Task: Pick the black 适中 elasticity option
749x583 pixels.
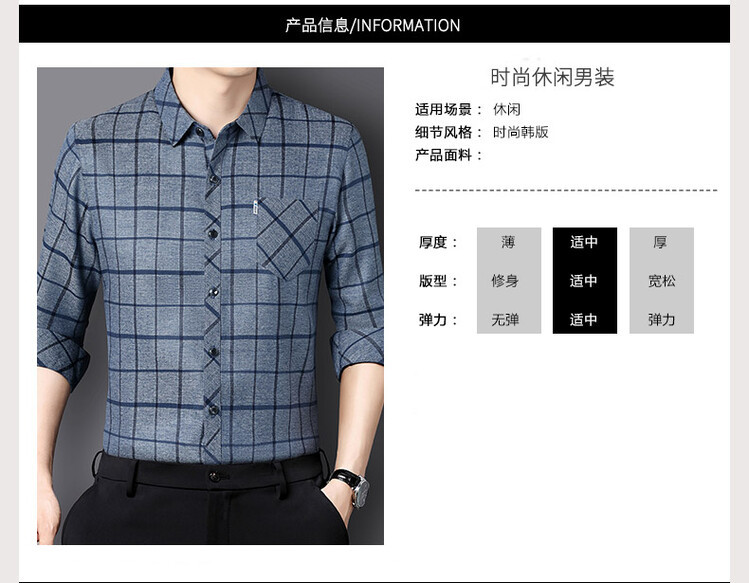Action: (585, 319)
